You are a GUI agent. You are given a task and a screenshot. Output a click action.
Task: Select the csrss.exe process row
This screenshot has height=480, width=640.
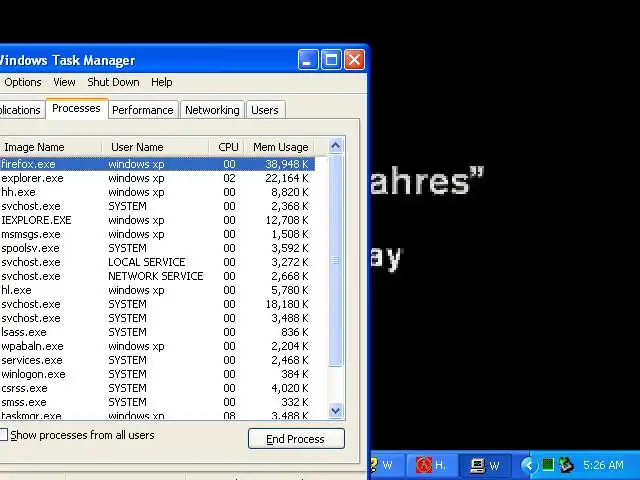click(x=157, y=388)
